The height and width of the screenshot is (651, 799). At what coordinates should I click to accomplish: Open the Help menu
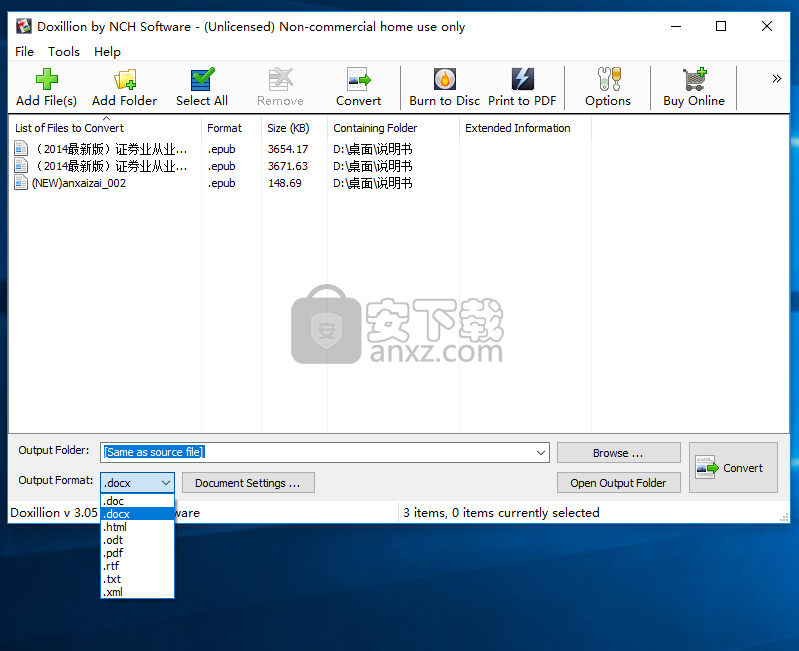click(107, 51)
